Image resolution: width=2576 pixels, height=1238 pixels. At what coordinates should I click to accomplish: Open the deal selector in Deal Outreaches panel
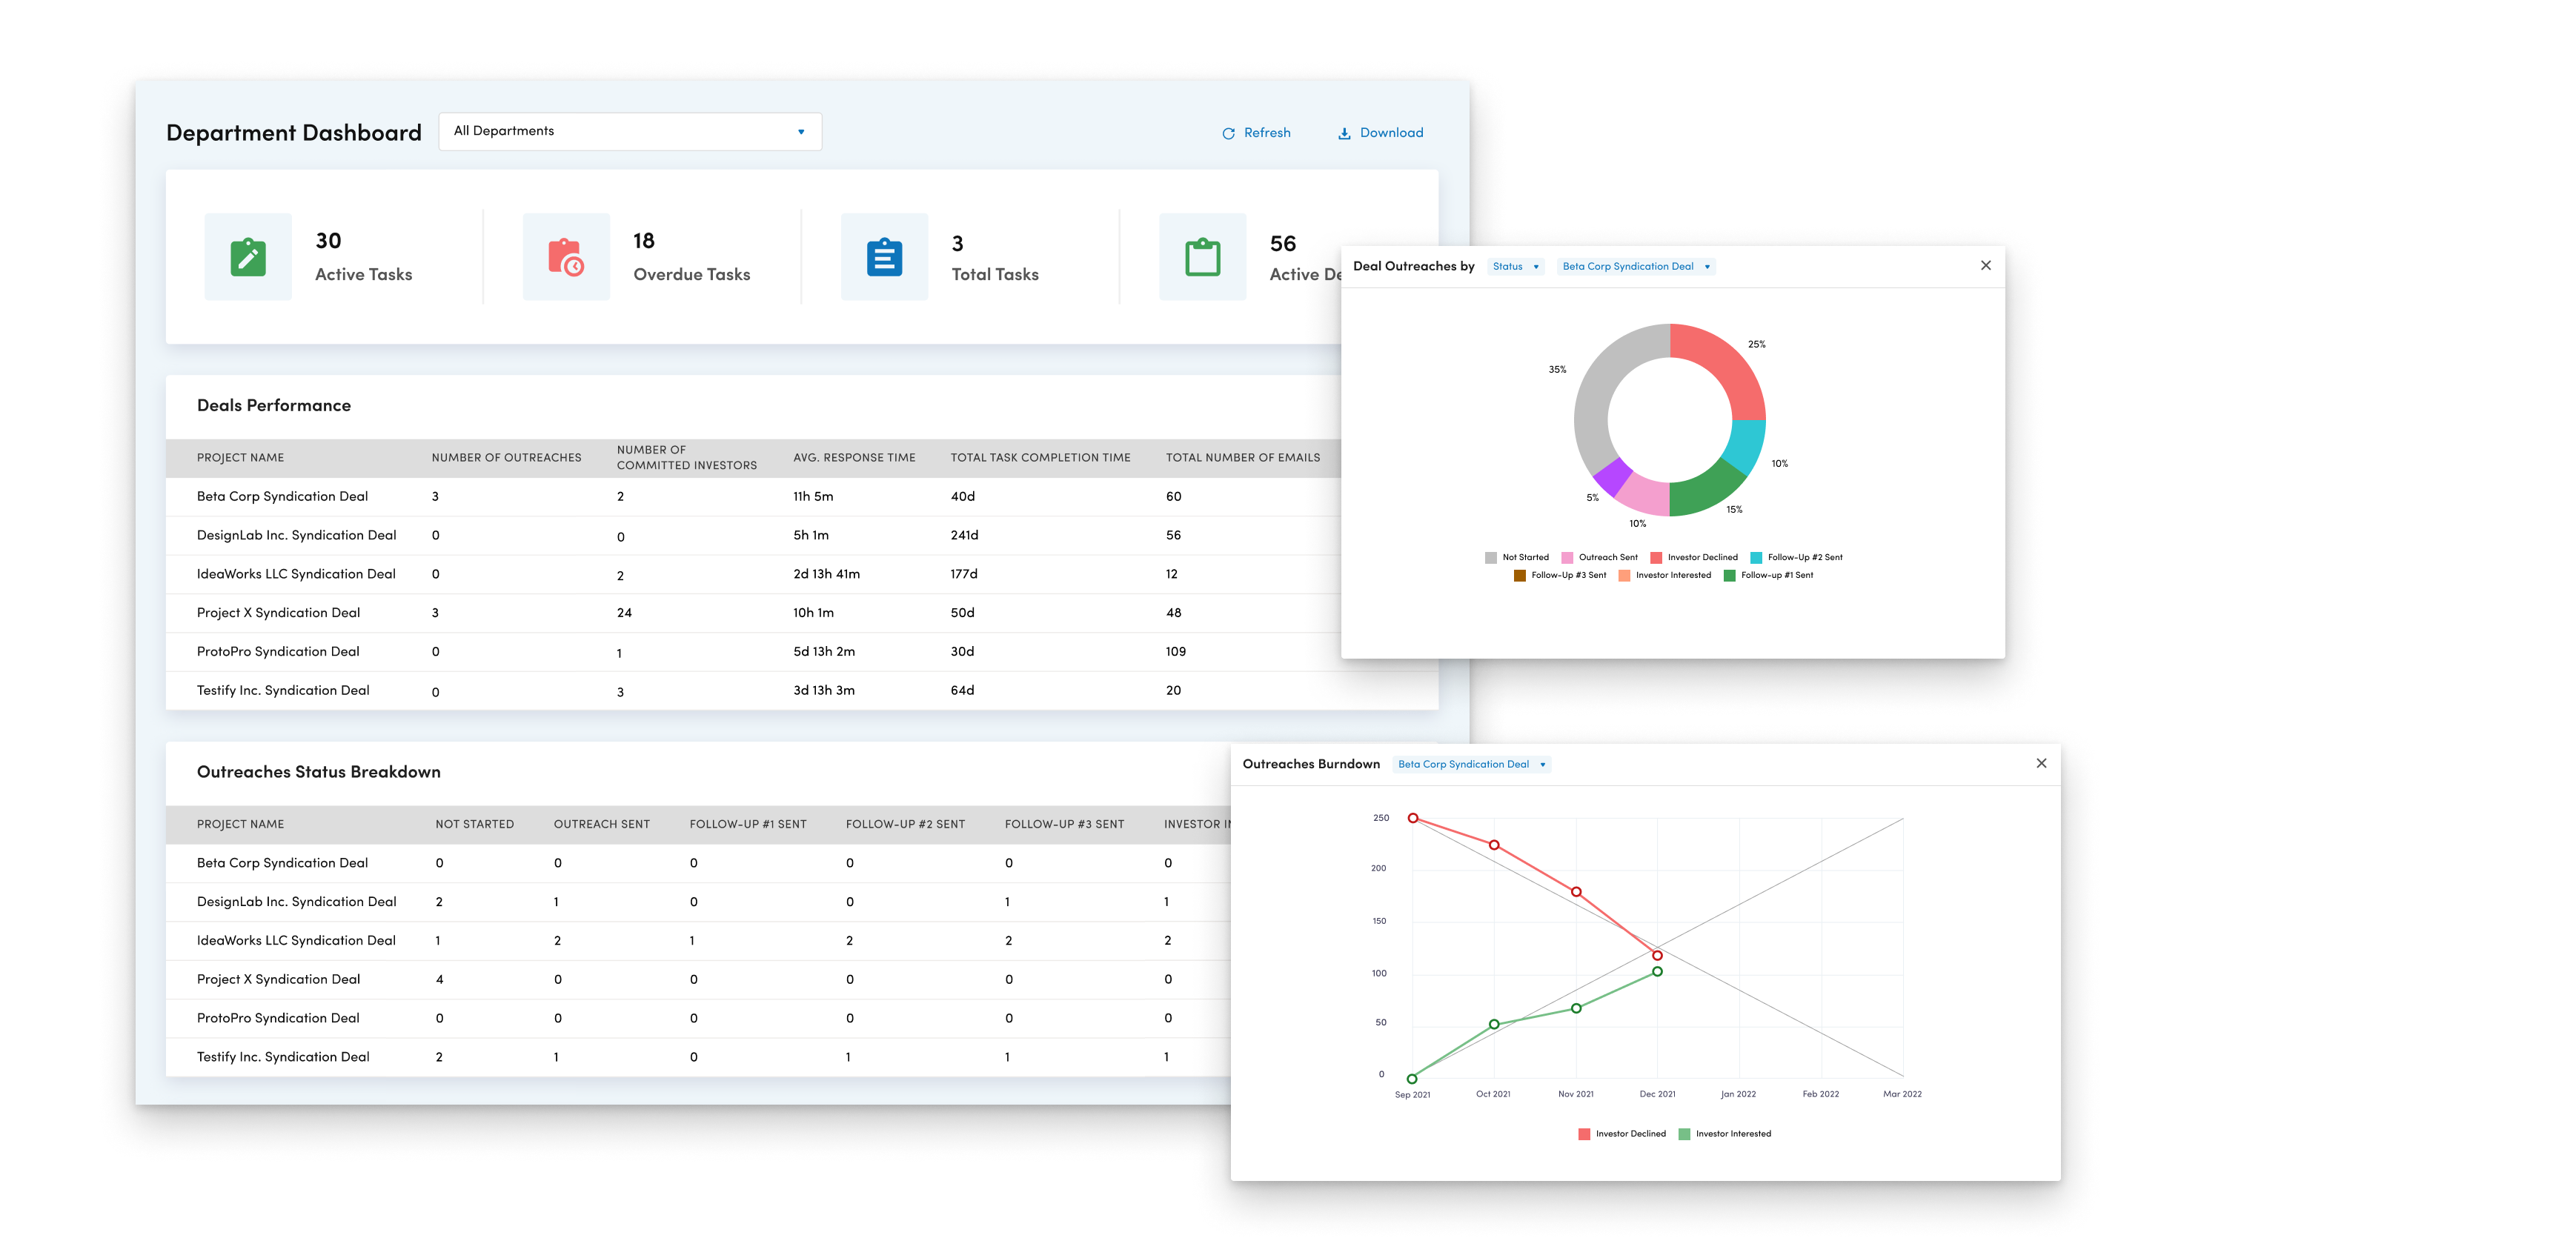[1636, 267]
